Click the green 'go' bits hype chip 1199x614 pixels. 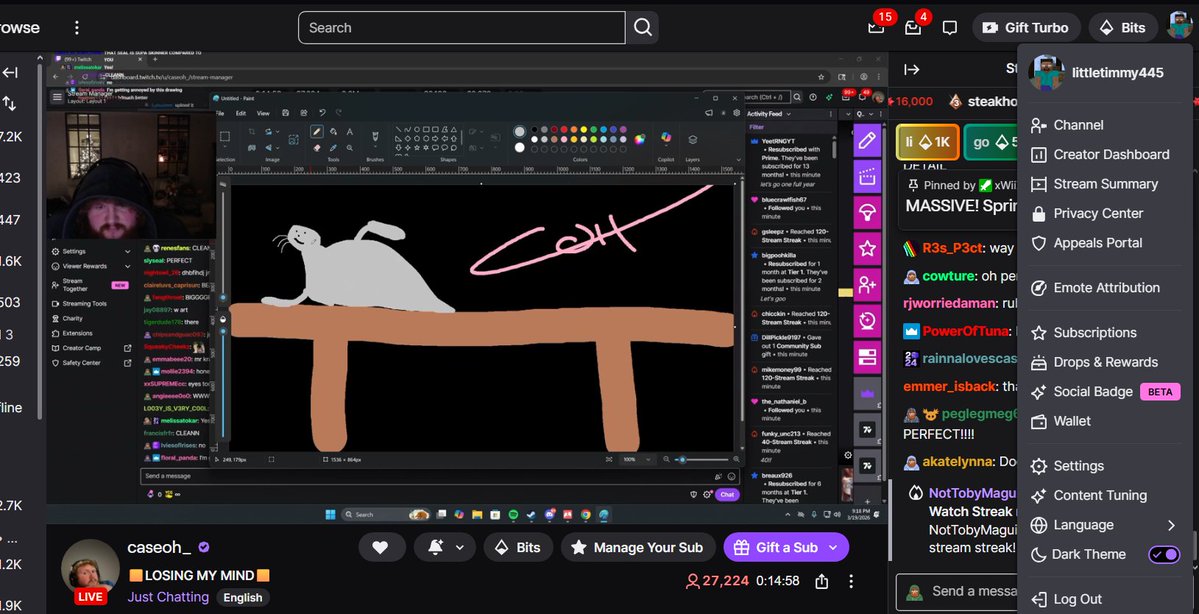pyautogui.click(x=991, y=142)
